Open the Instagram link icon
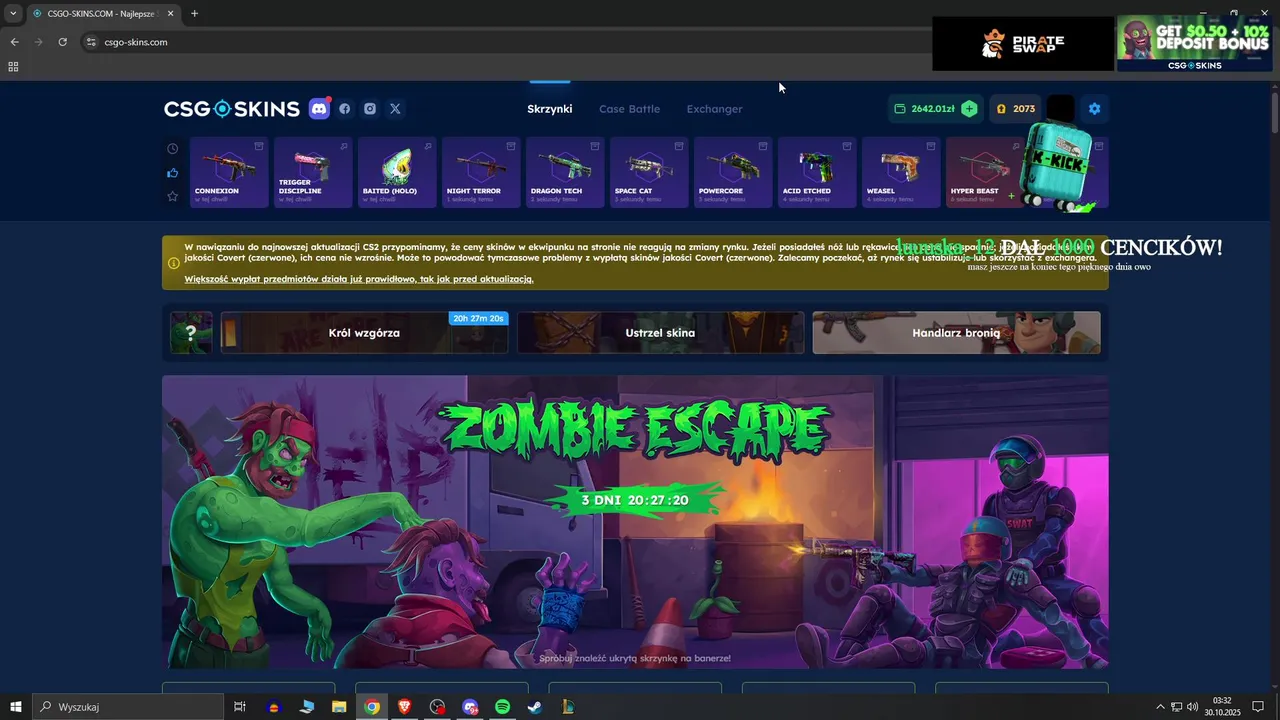This screenshot has height=720, width=1280. [x=370, y=109]
